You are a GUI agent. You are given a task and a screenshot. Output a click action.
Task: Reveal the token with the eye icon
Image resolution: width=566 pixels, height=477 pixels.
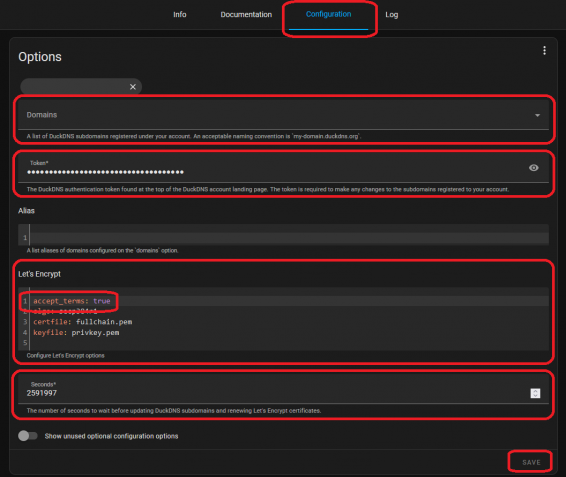coord(534,168)
